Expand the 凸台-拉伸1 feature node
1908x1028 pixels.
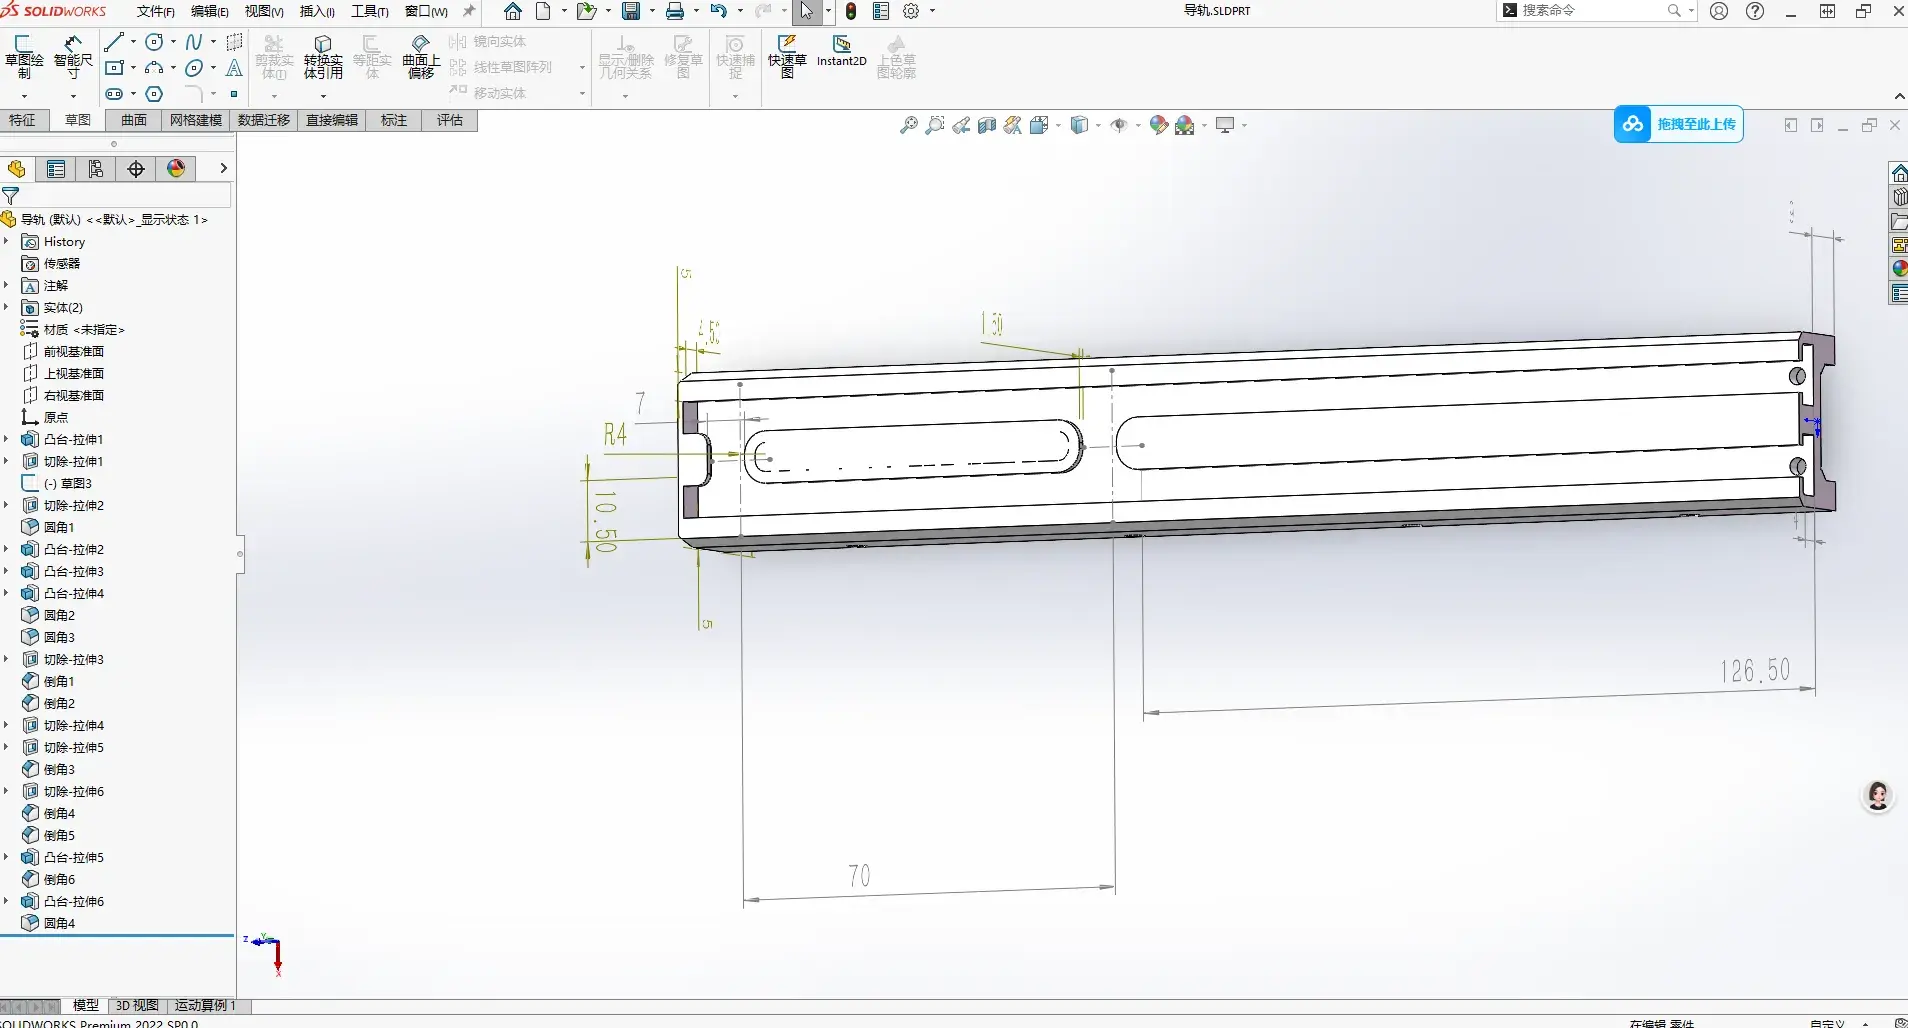pos(7,439)
